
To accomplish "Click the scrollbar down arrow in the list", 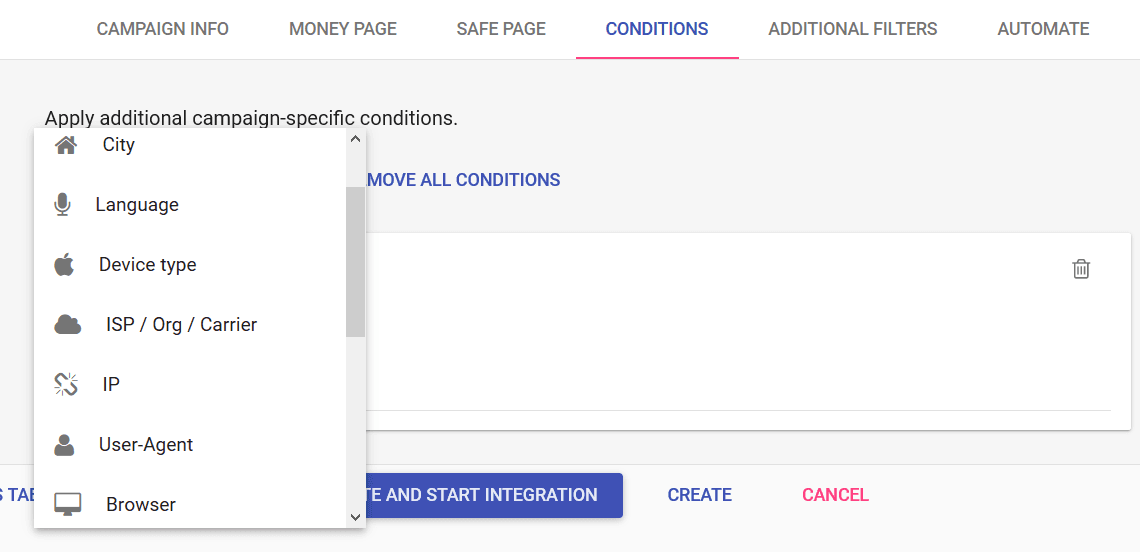I will (356, 517).
